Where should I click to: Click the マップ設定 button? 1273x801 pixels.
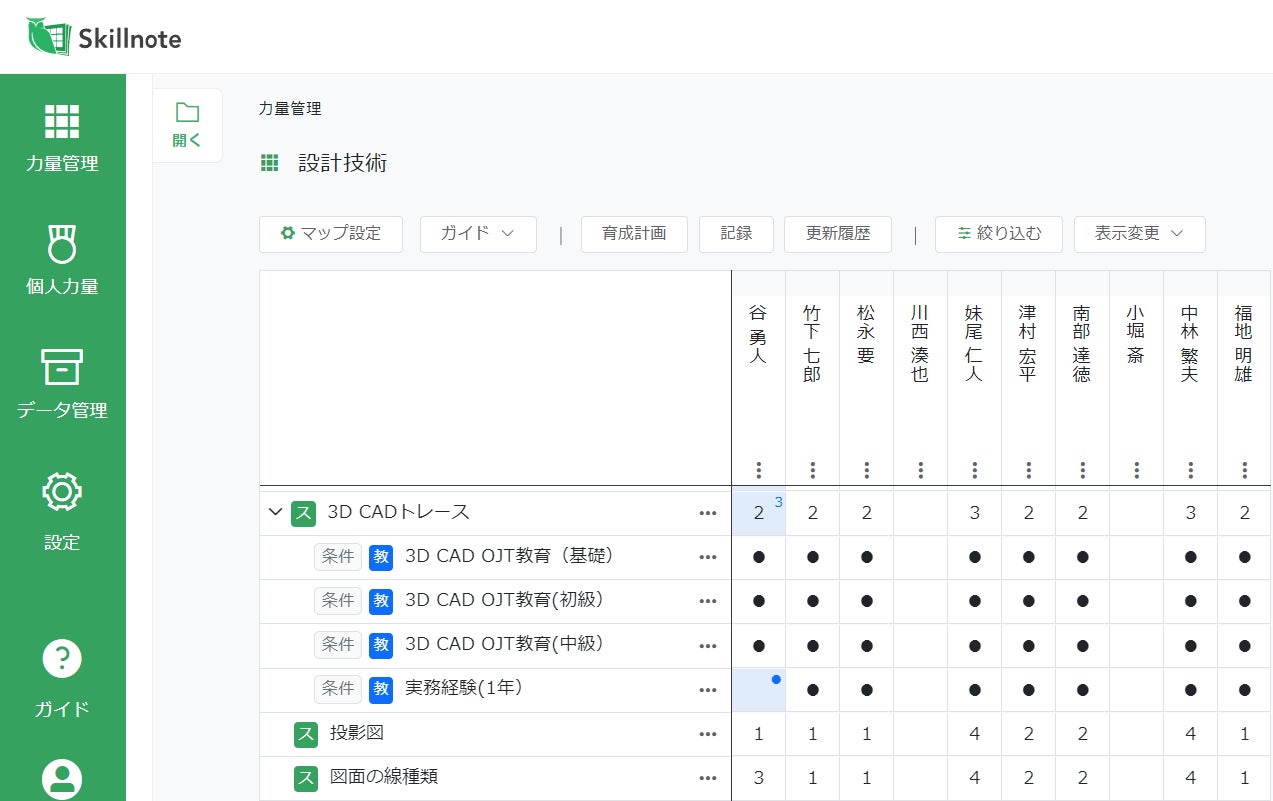[x=331, y=234]
